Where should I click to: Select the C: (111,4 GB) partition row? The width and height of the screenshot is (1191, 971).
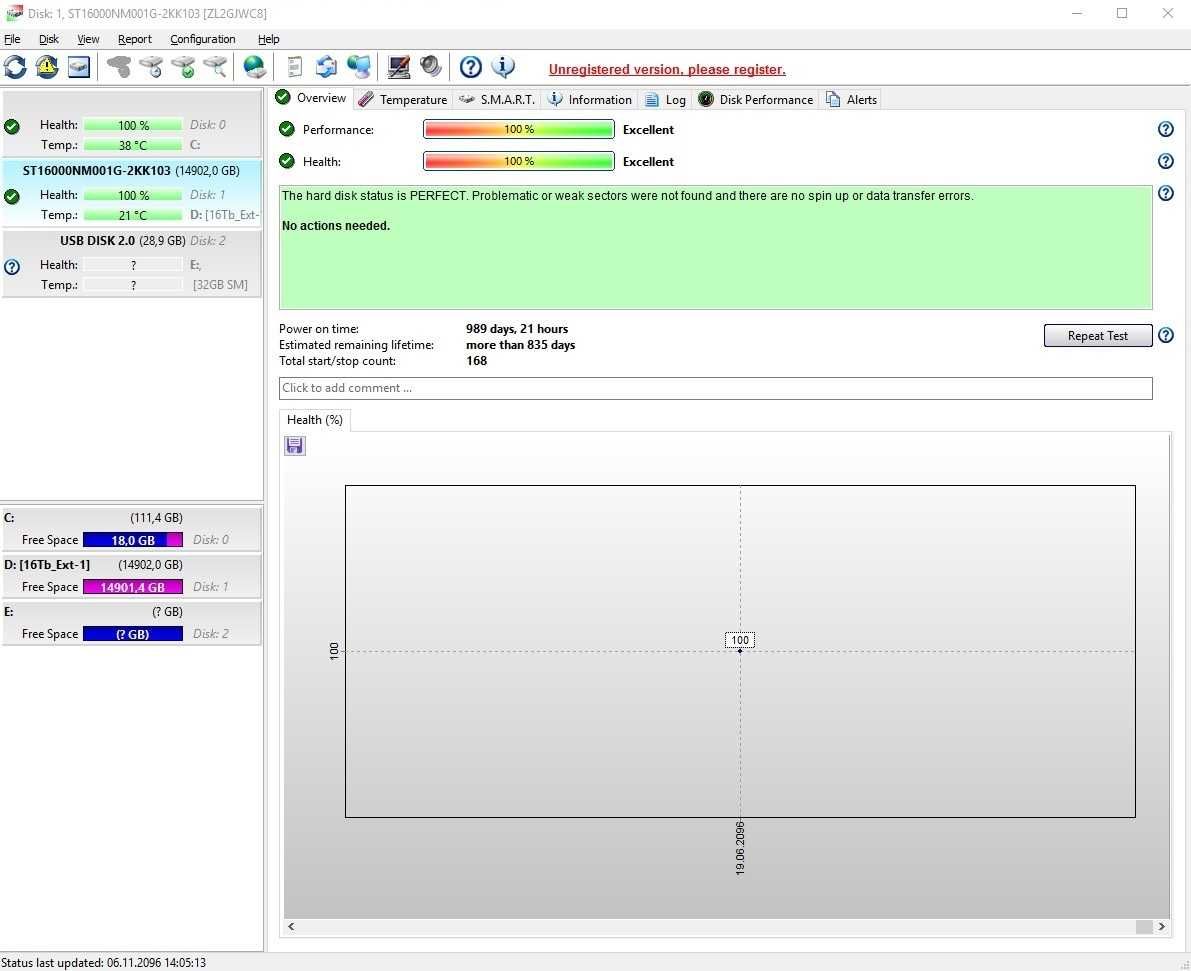point(131,529)
